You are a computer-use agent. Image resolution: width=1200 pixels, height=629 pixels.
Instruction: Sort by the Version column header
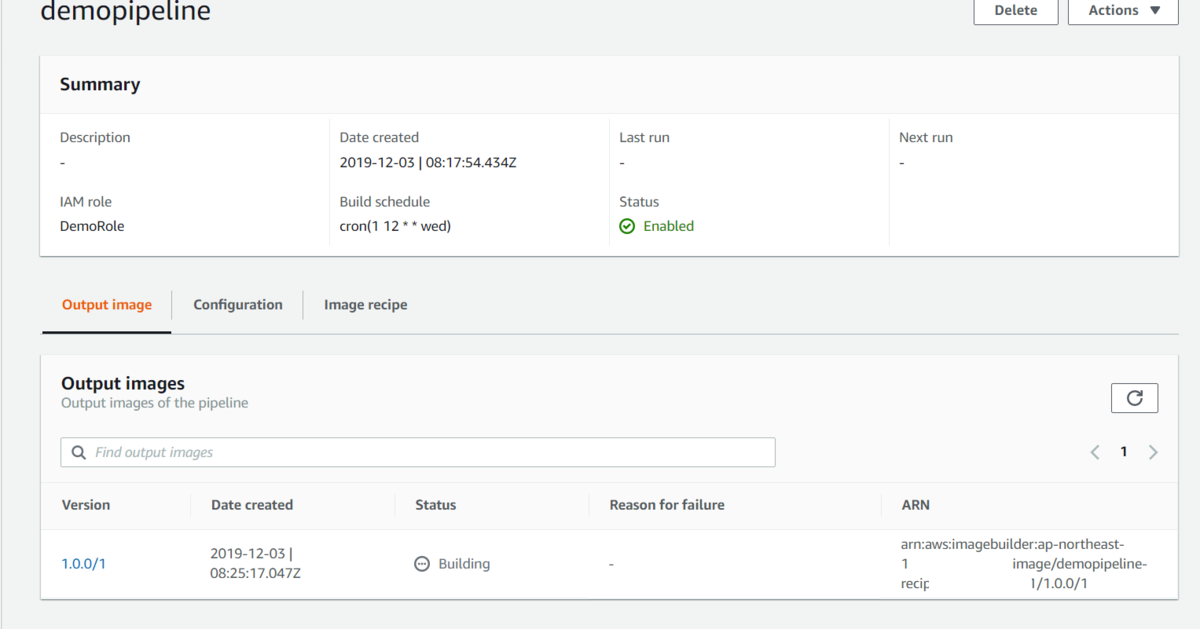pos(86,505)
